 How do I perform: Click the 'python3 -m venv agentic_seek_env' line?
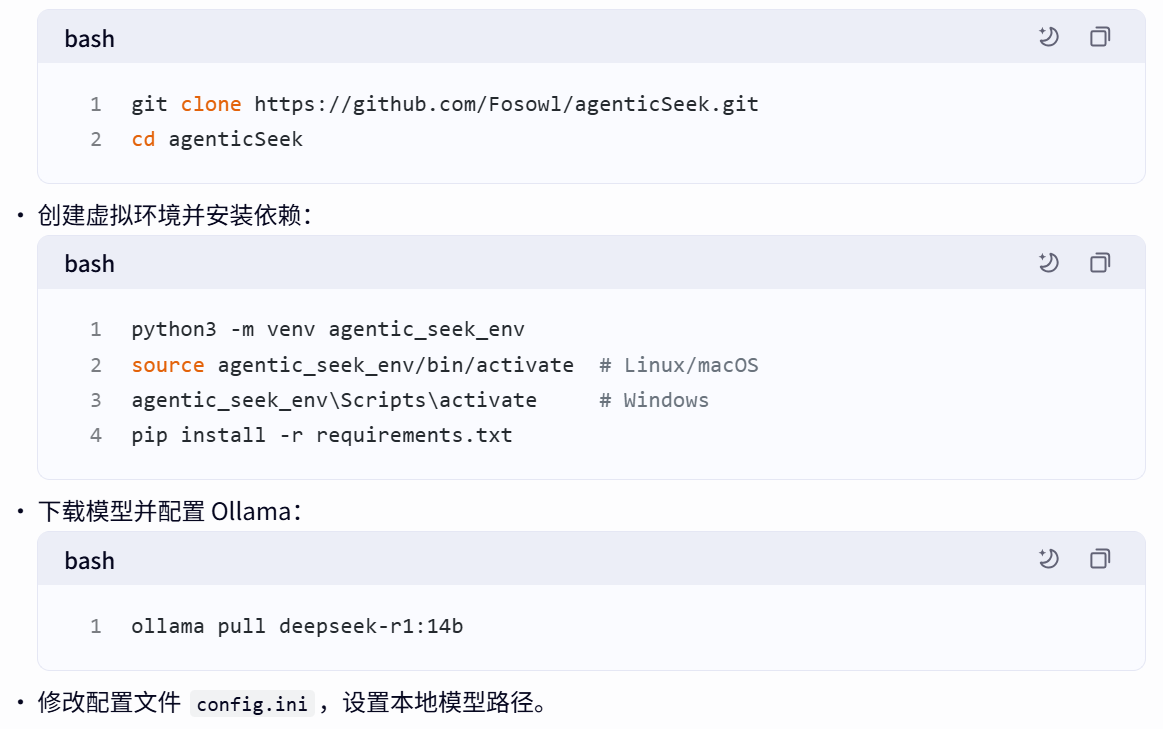click(328, 329)
